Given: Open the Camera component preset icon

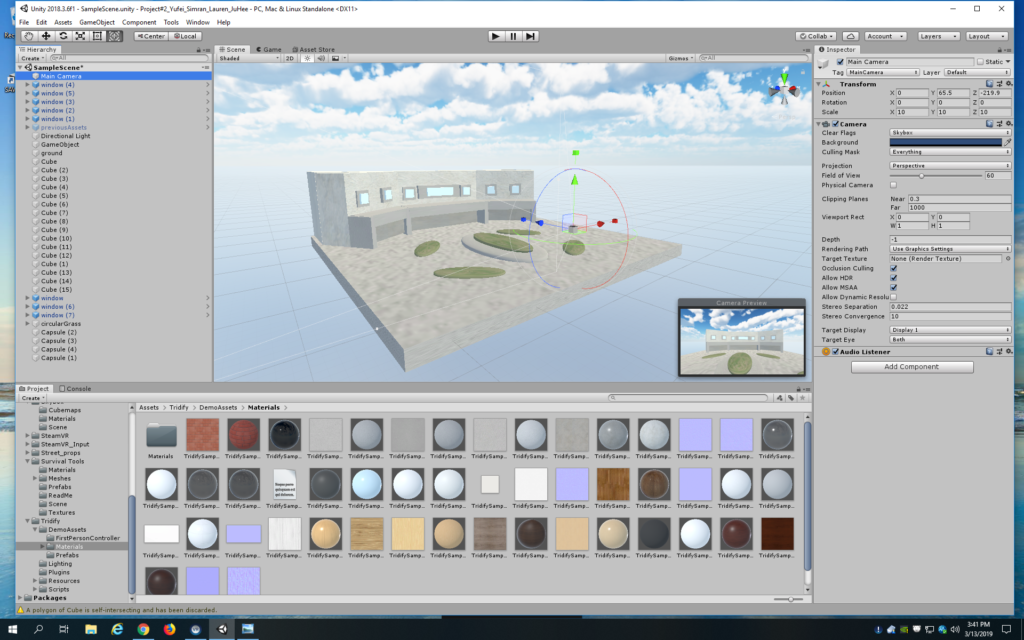Looking at the screenshot, I should coord(999,123).
